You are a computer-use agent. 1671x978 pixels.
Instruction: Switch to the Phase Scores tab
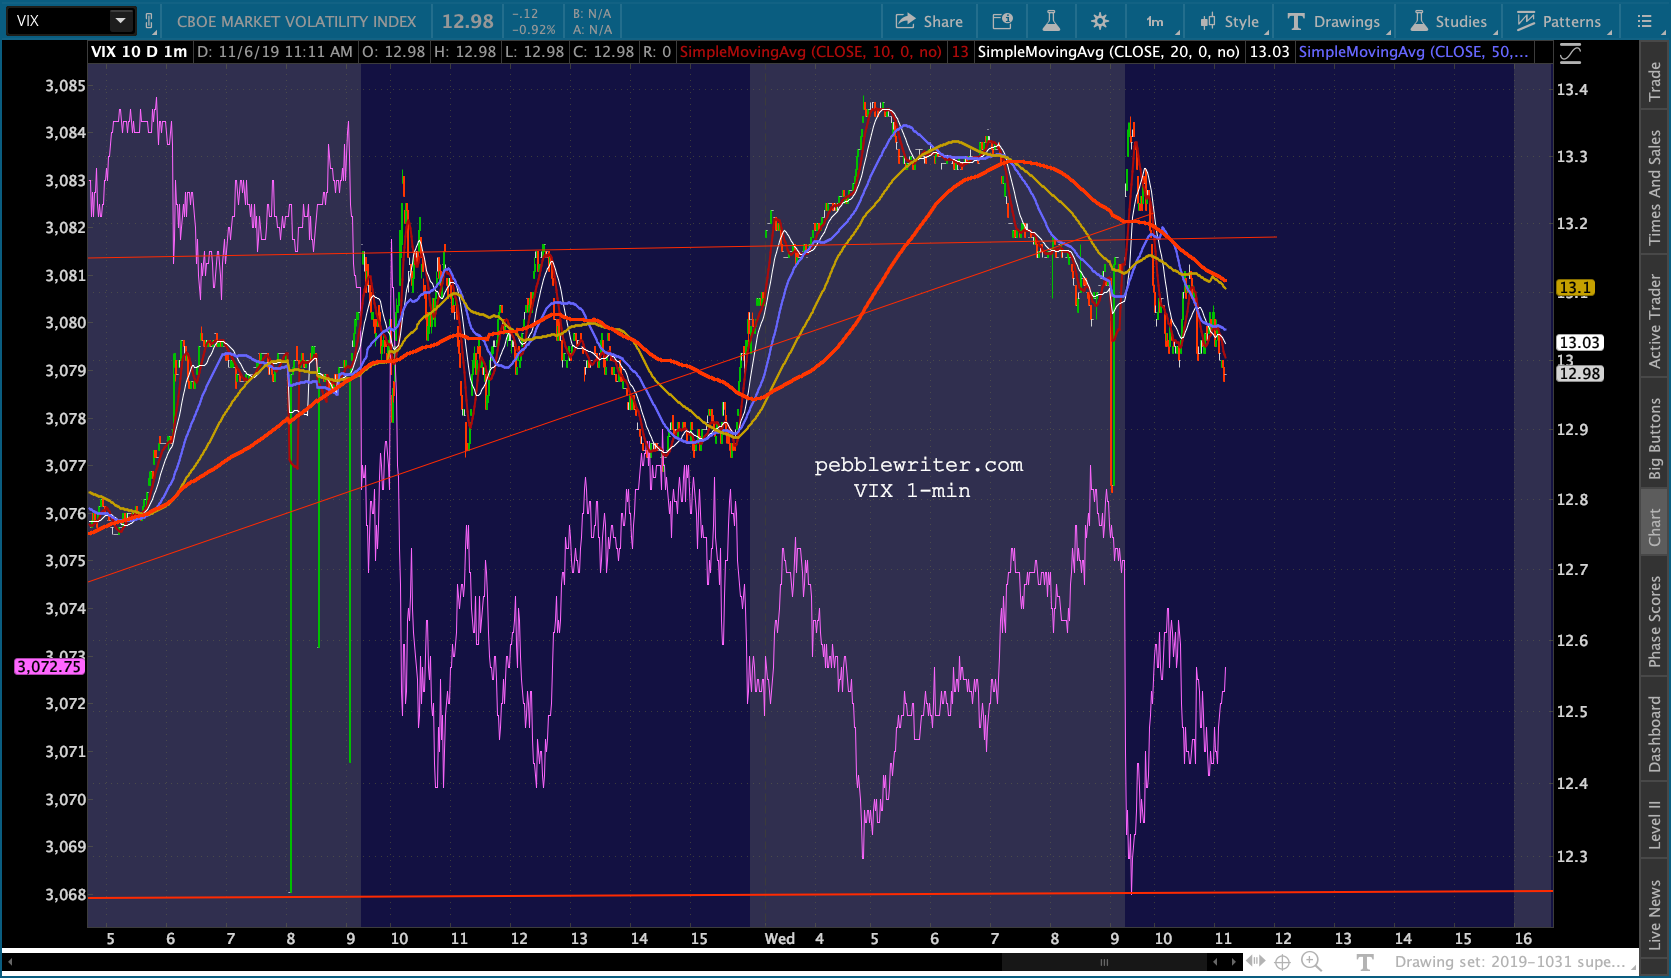tap(1655, 621)
